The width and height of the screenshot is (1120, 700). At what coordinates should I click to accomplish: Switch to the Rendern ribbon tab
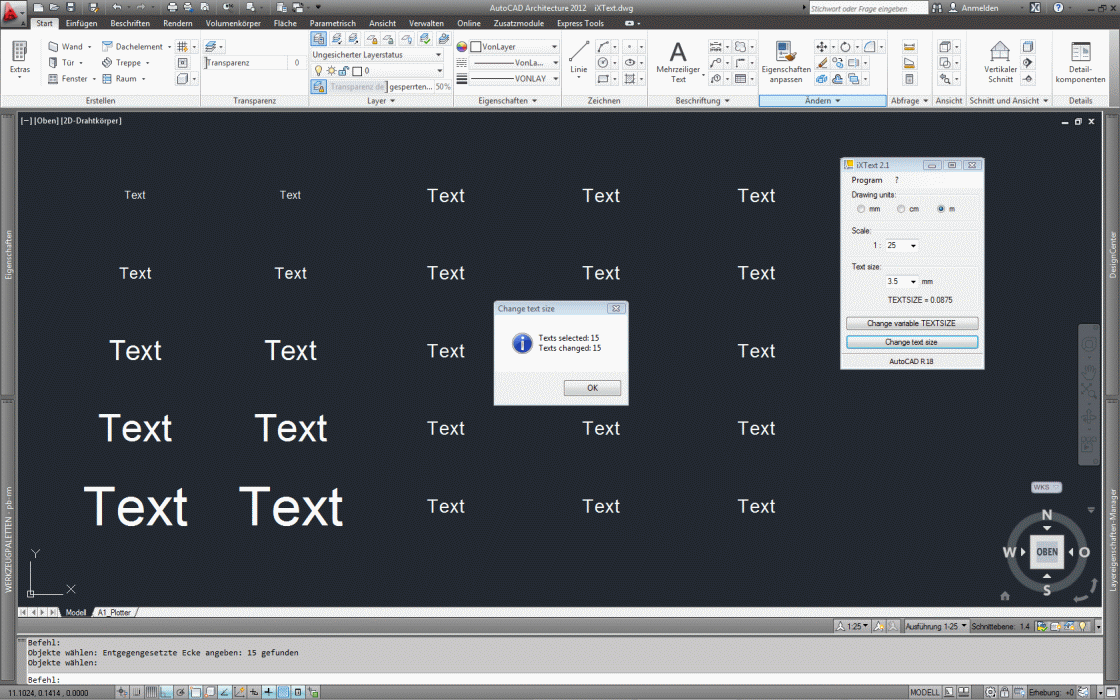click(177, 24)
